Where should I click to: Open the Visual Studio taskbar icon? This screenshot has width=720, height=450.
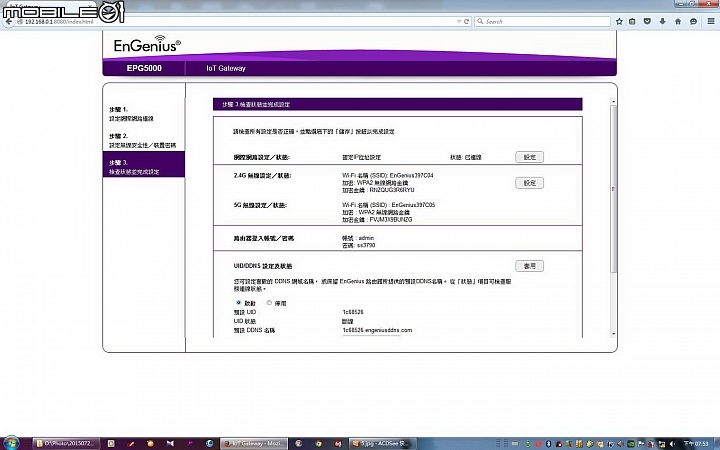click(170, 444)
